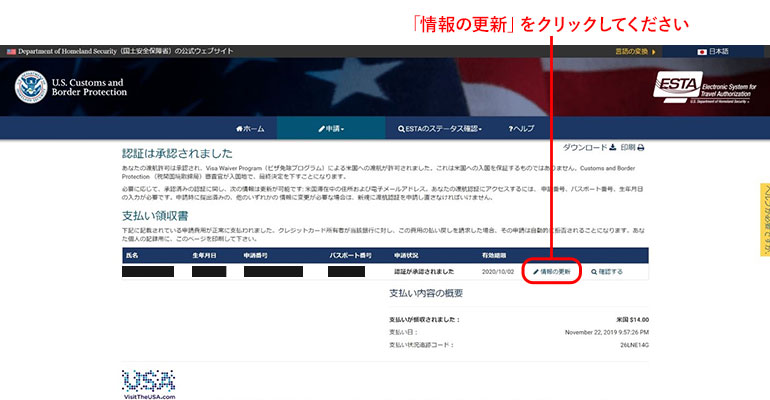Click the パスポート番号 column header
The width and height of the screenshot is (770, 400).
[350, 256]
